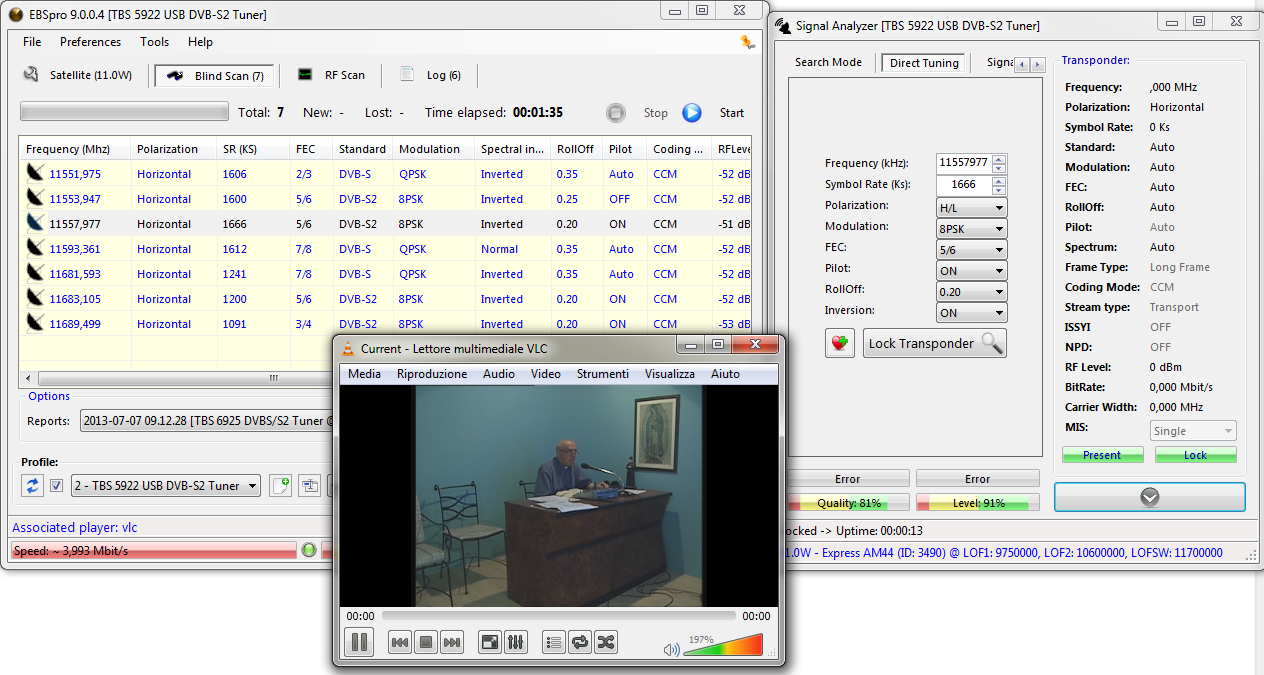Skip to next media in VLC
This screenshot has height=675, width=1264.
pos(452,642)
